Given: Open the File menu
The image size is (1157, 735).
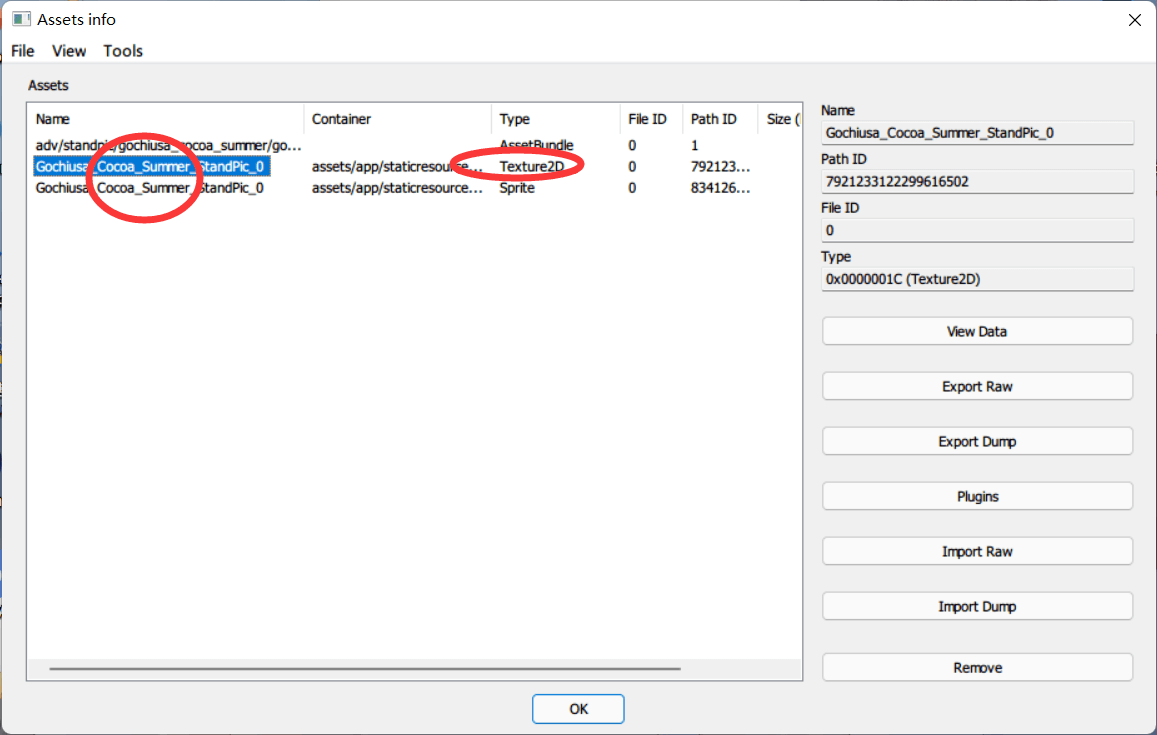Looking at the screenshot, I should [23, 51].
